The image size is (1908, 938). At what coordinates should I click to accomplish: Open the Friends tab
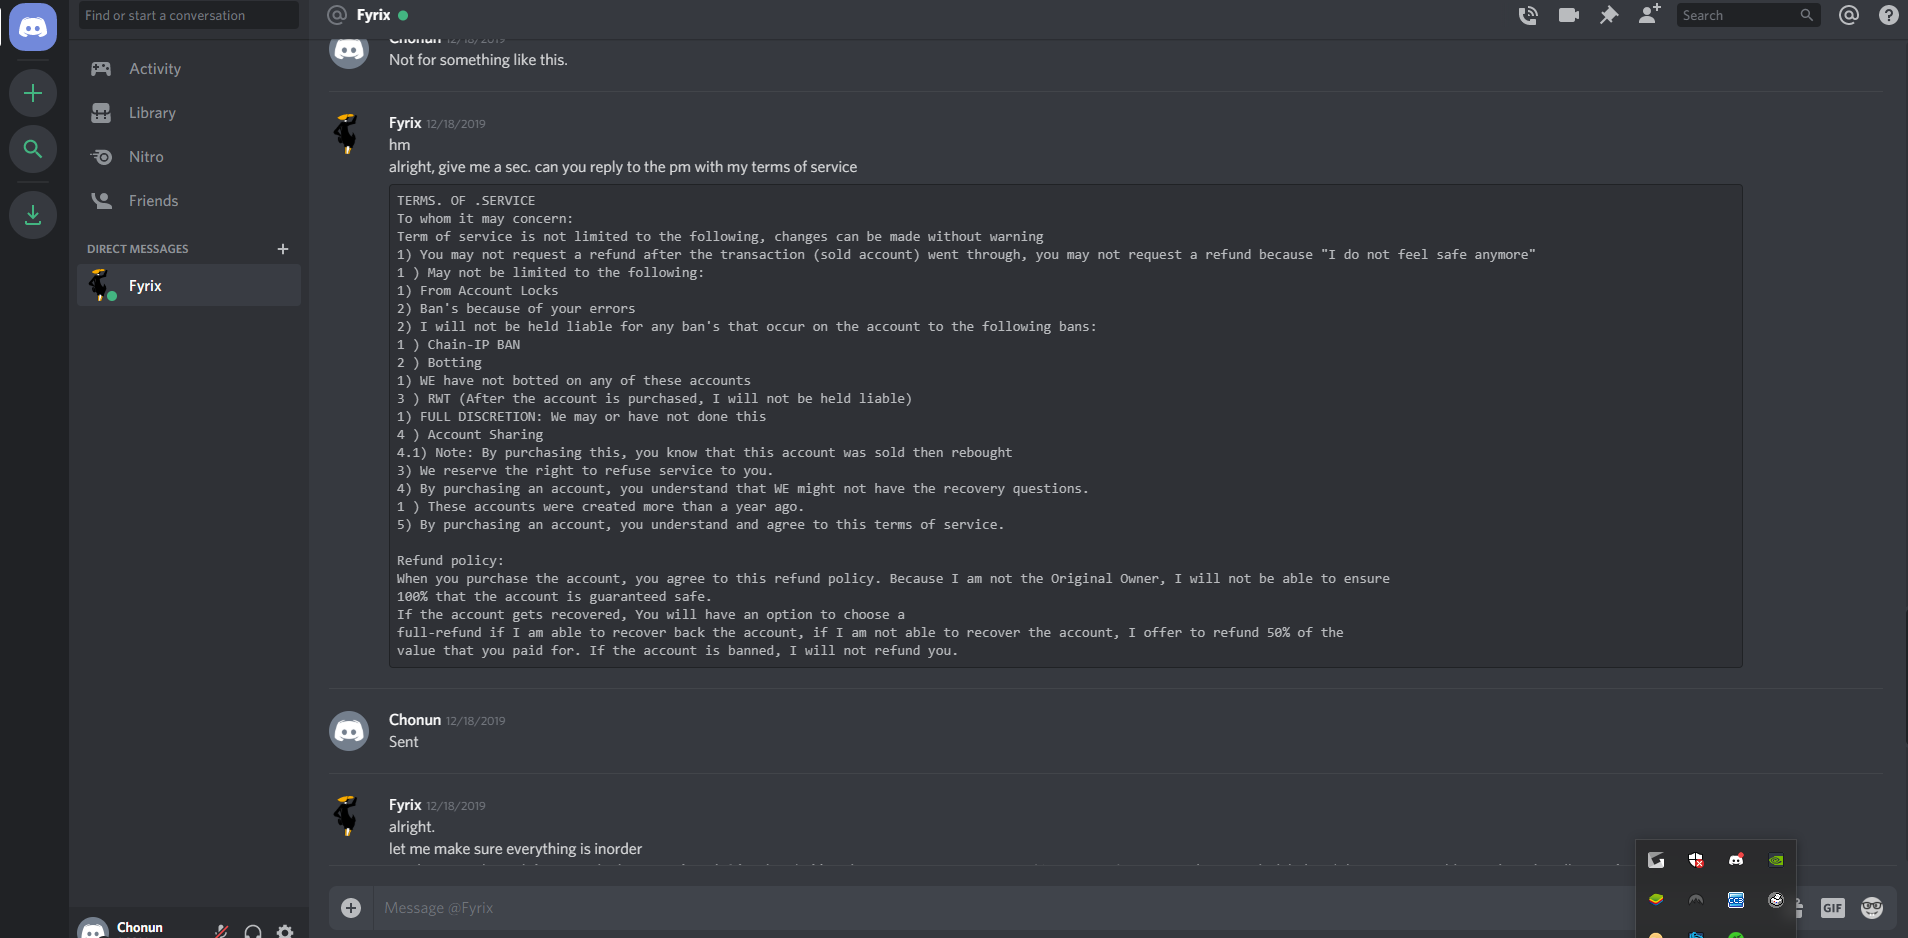click(153, 201)
